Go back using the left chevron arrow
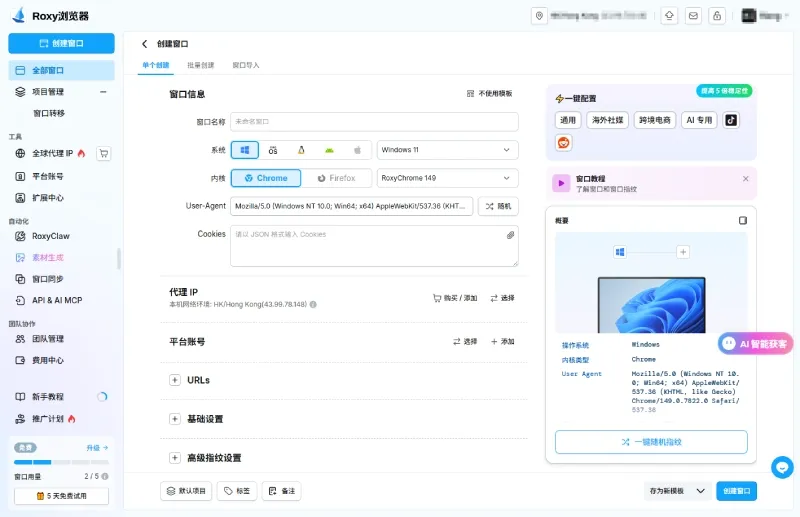Viewport: 800px width, 517px height. (144, 44)
